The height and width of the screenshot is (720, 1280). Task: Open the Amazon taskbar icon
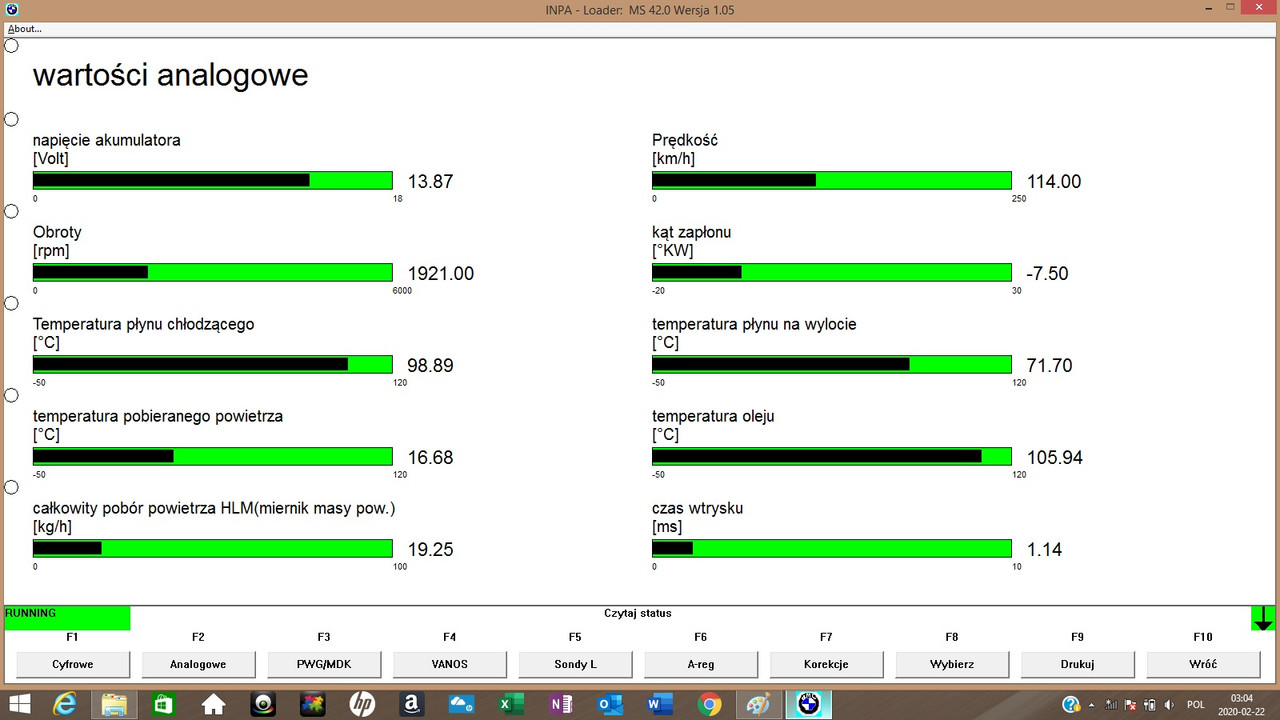click(x=411, y=704)
